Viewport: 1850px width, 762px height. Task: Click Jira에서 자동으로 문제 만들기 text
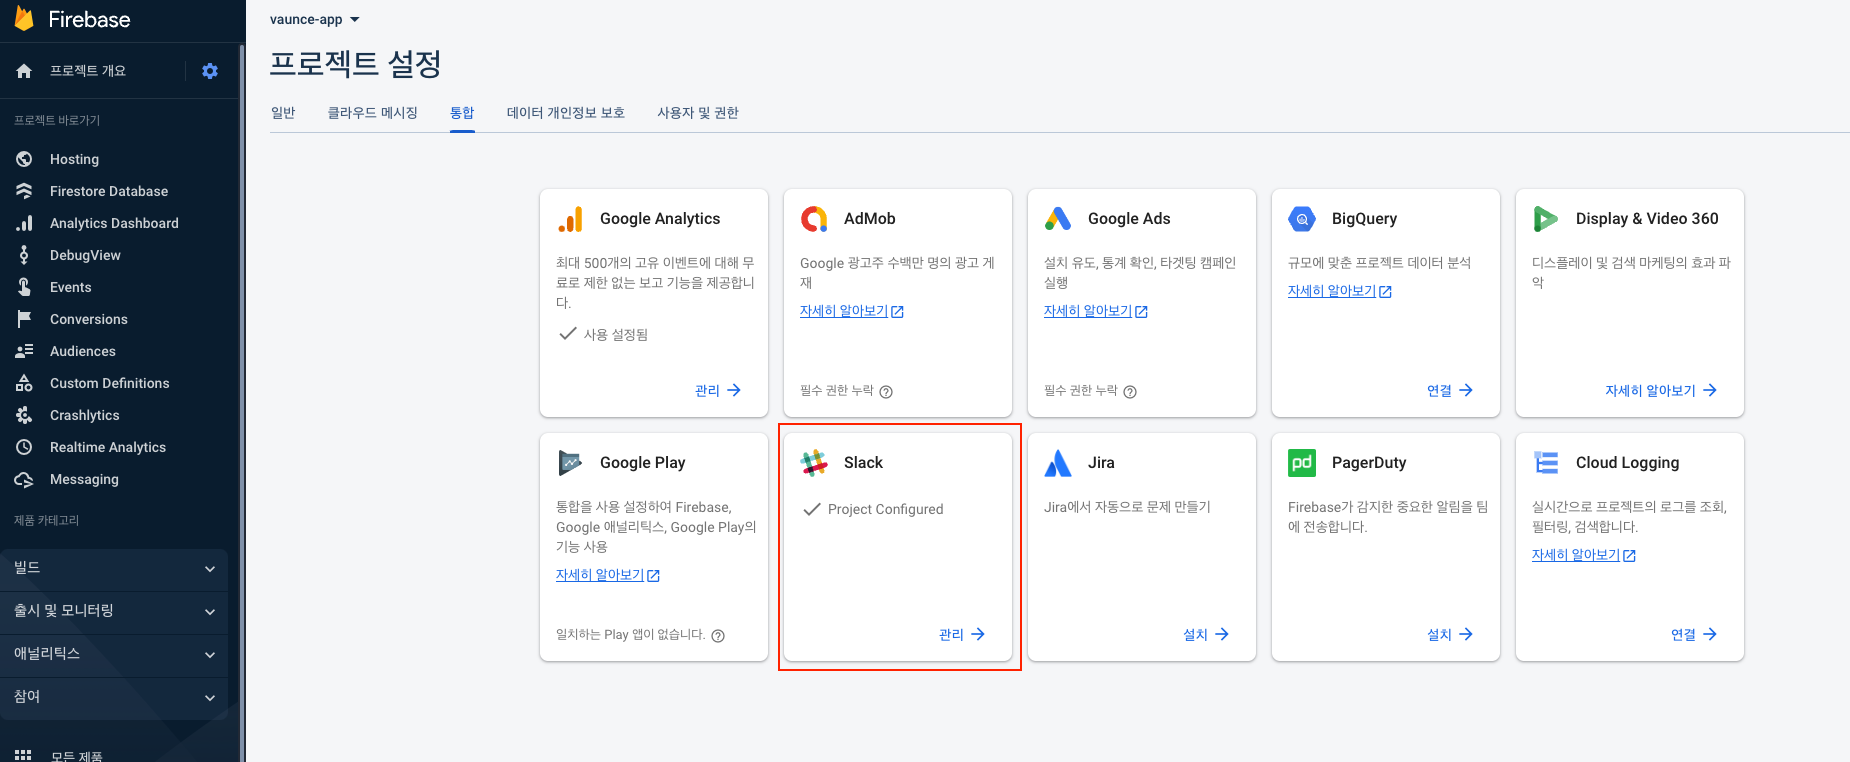coord(1127,507)
